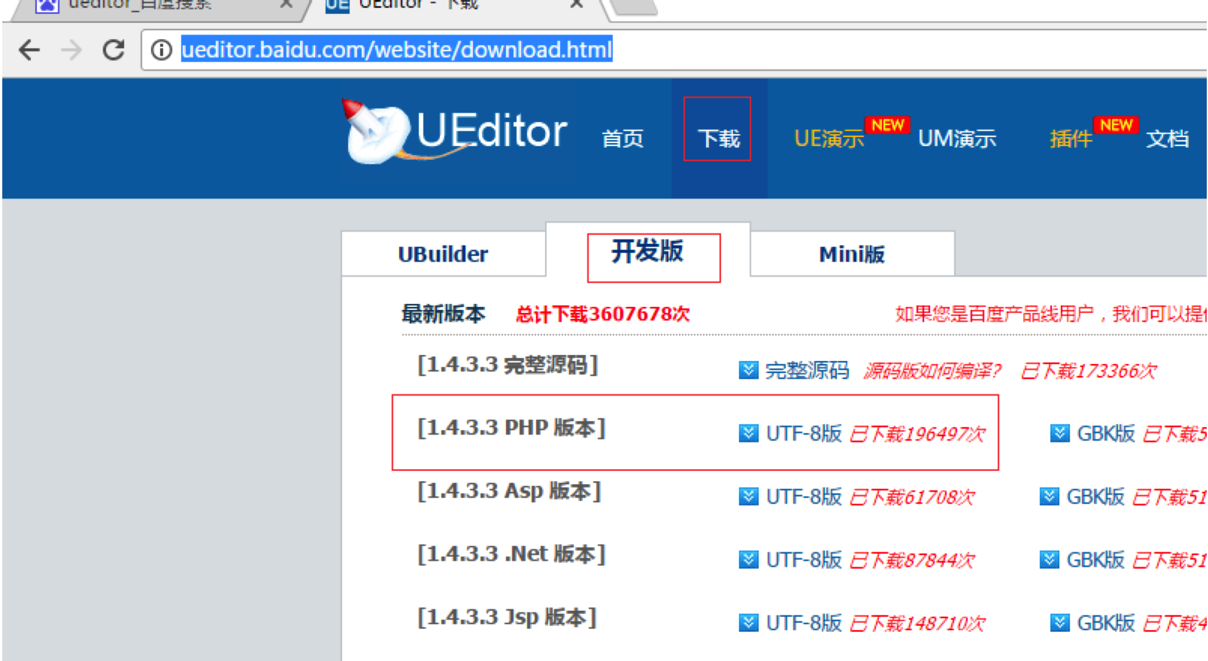
Task: Open the 首页 navigation item
Action: [x=622, y=139]
